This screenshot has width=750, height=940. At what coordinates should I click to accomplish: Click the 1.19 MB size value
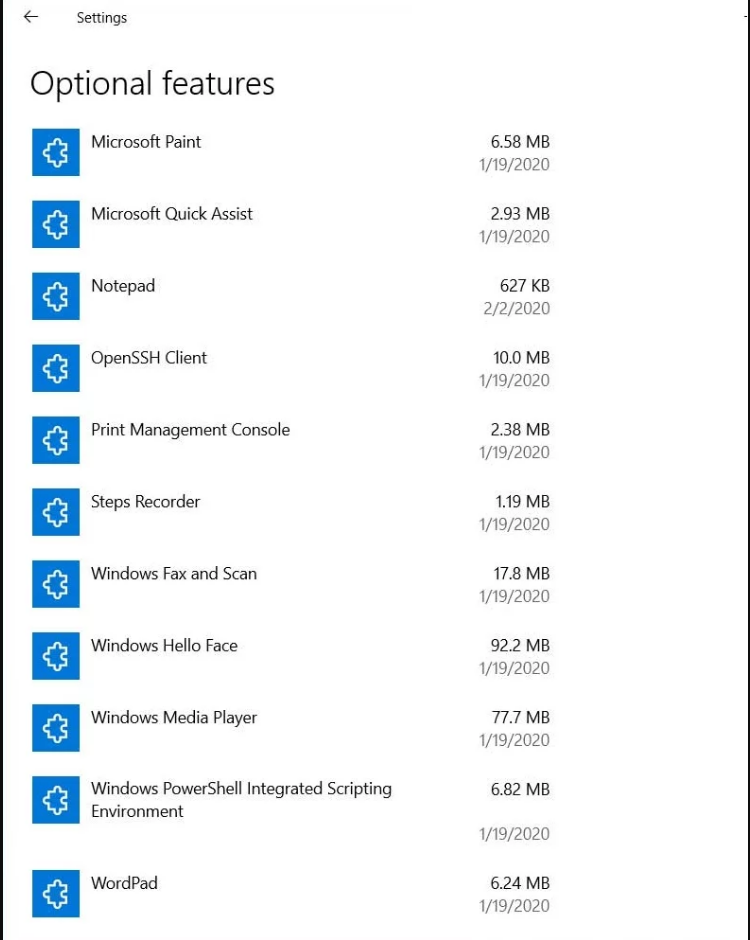pyautogui.click(x=522, y=502)
